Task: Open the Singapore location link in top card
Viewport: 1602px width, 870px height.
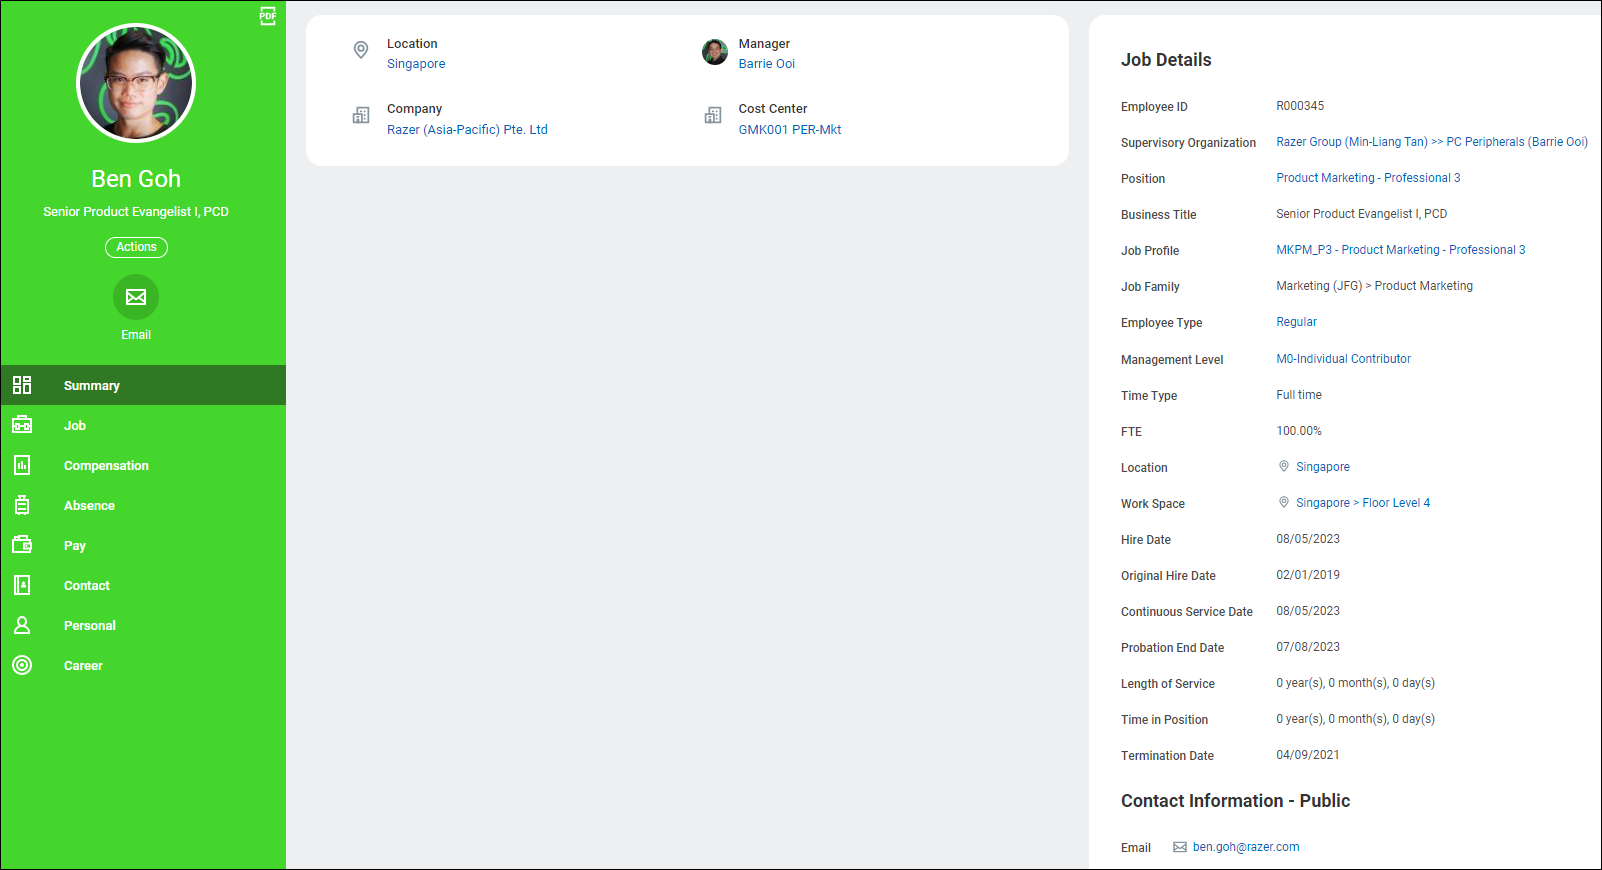Action: coord(416,64)
